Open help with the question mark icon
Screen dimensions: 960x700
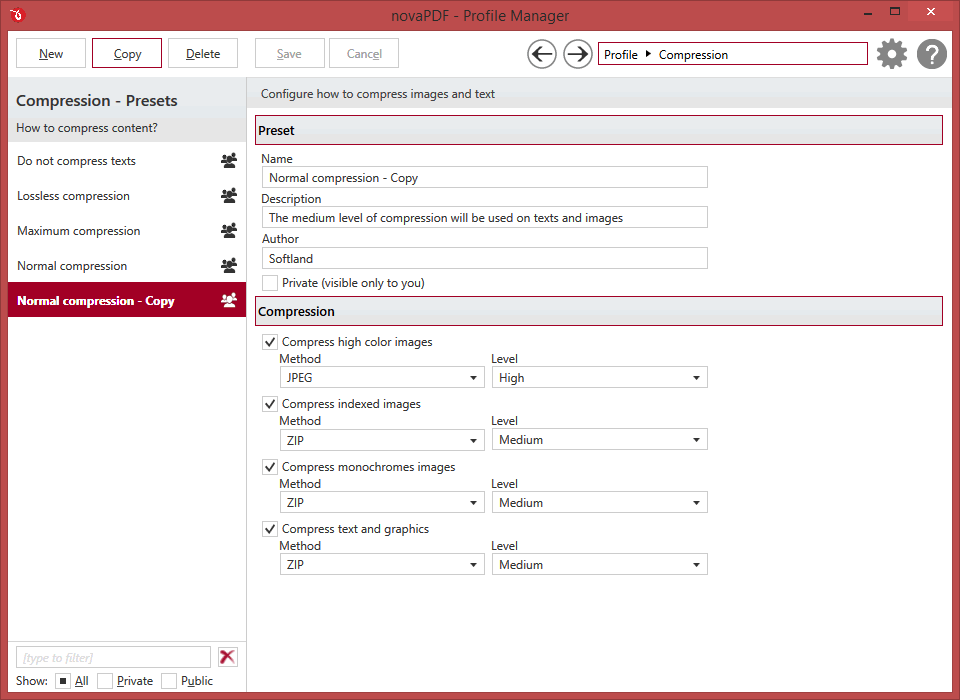tap(932, 54)
